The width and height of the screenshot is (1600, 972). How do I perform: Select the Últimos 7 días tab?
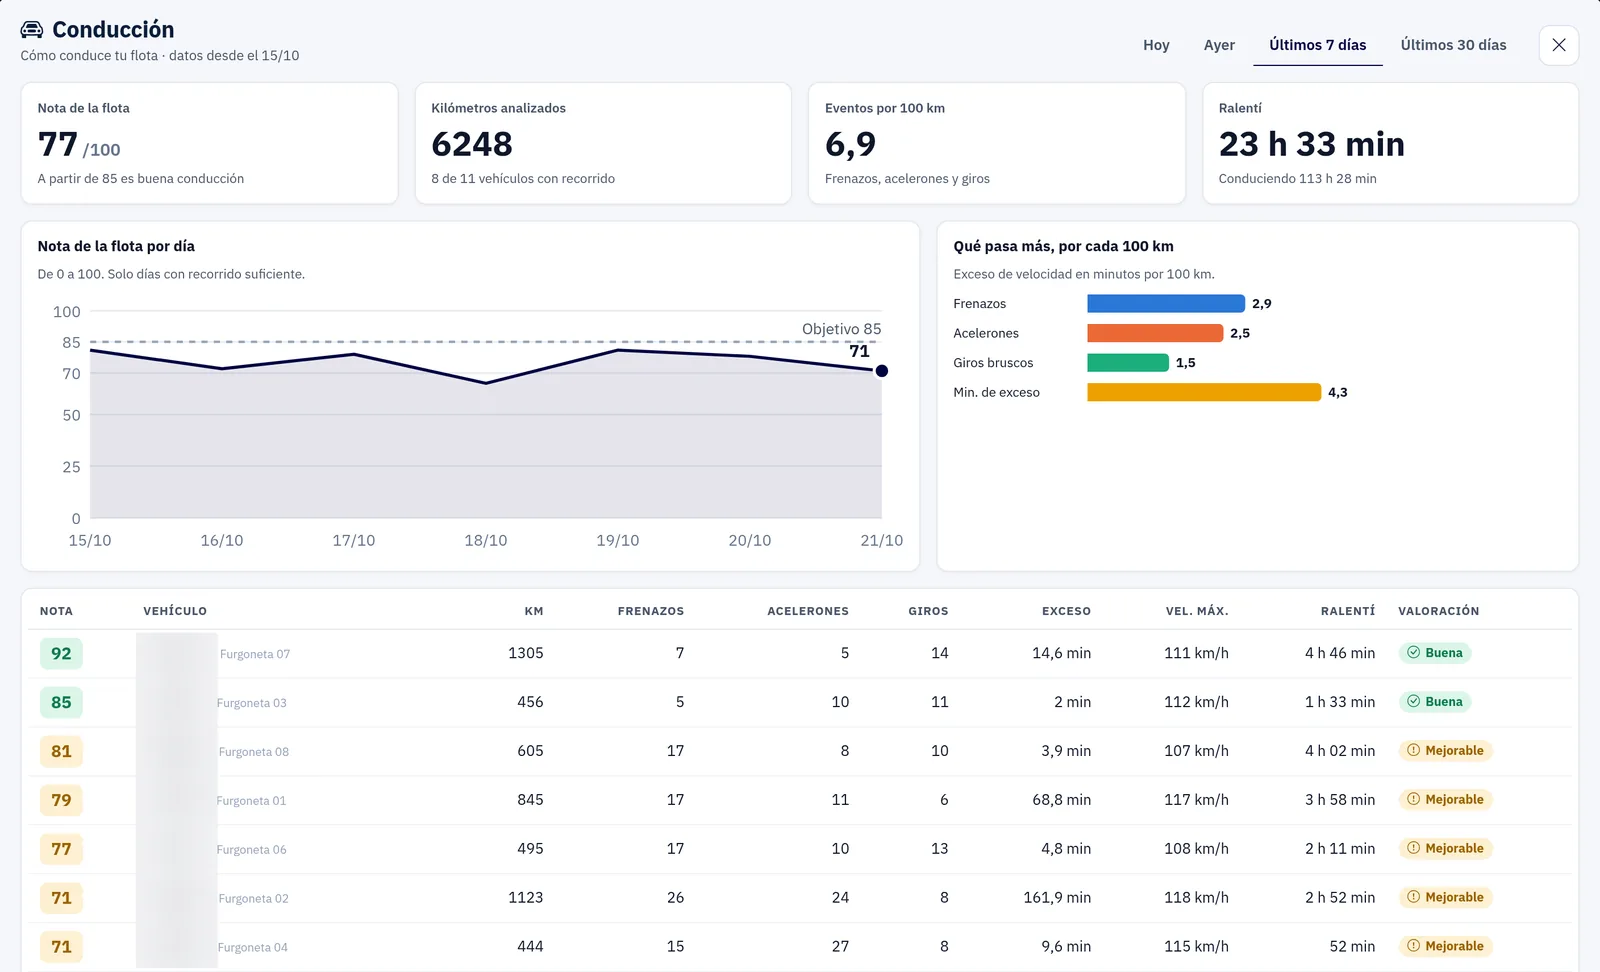[1317, 45]
